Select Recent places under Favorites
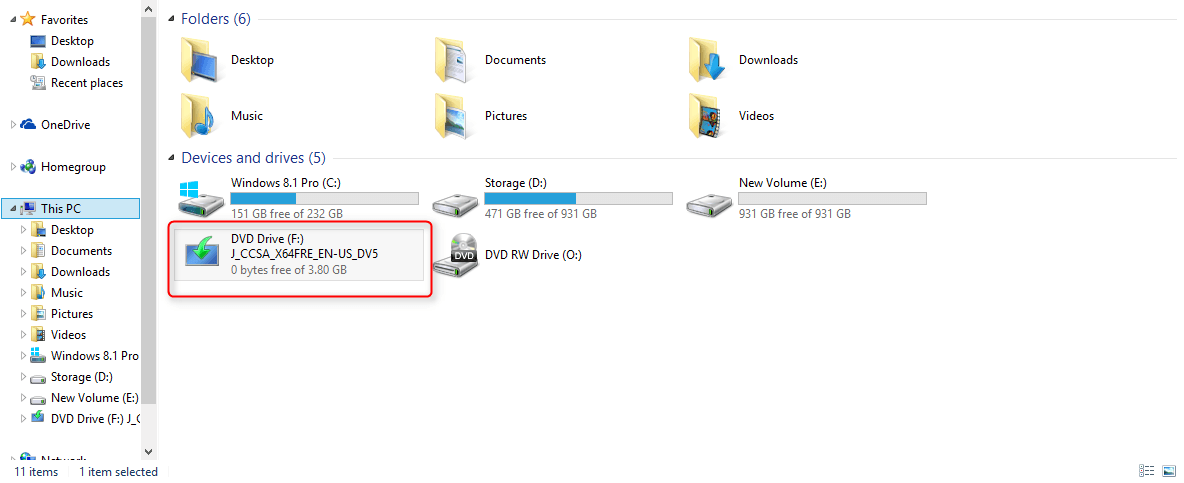 point(87,83)
